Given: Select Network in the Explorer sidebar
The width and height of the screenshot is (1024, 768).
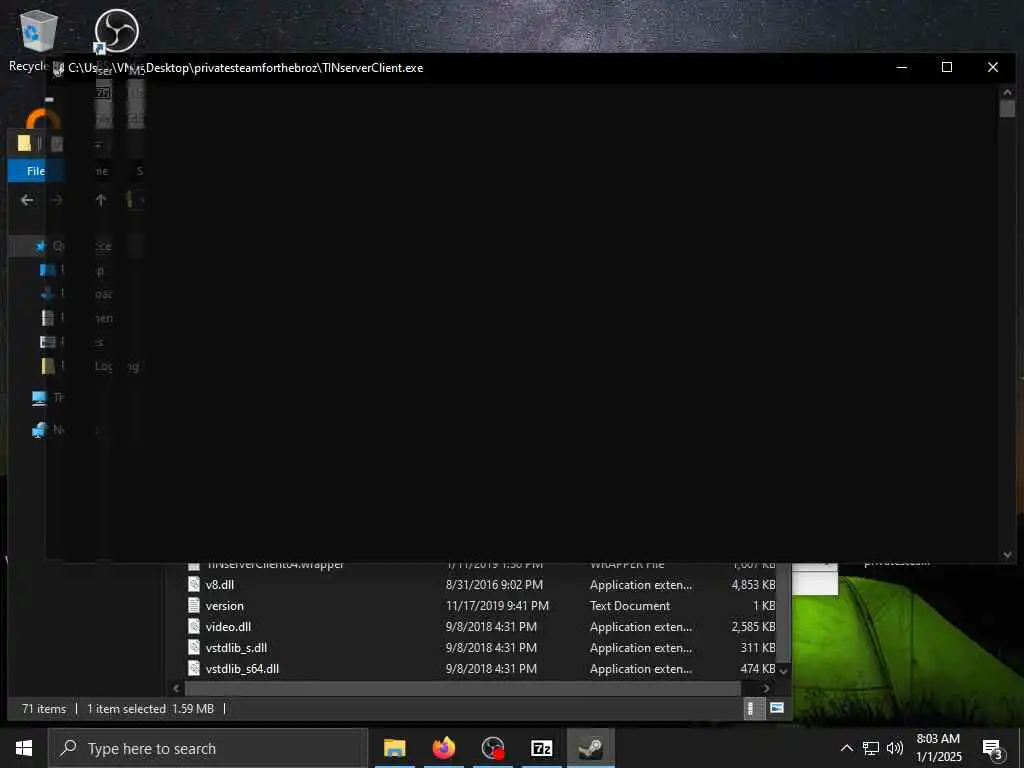Looking at the screenshot, I should (x=39, y=430).
